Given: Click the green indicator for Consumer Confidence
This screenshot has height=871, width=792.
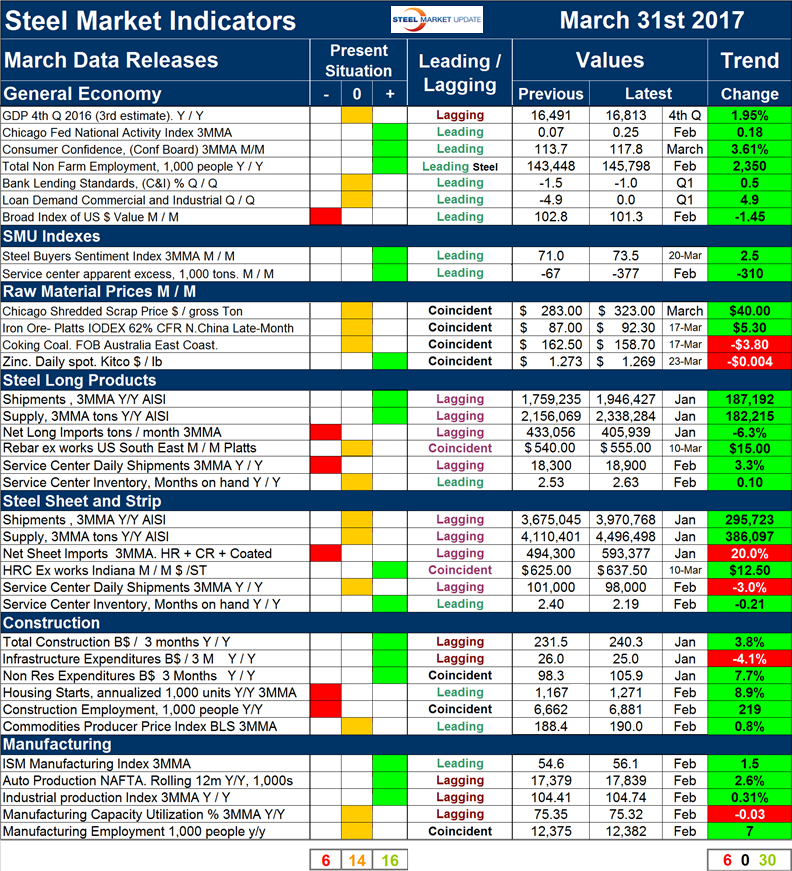Looking at the screenshot, I should [x=388, y=149].
